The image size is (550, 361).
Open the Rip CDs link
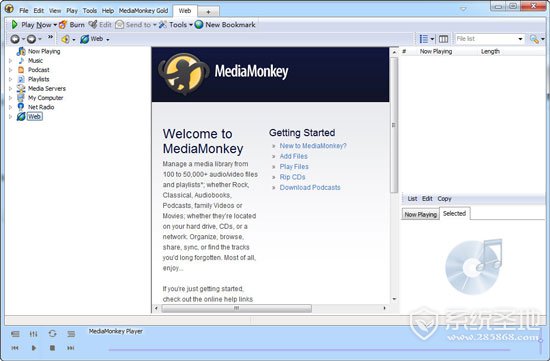292,177
